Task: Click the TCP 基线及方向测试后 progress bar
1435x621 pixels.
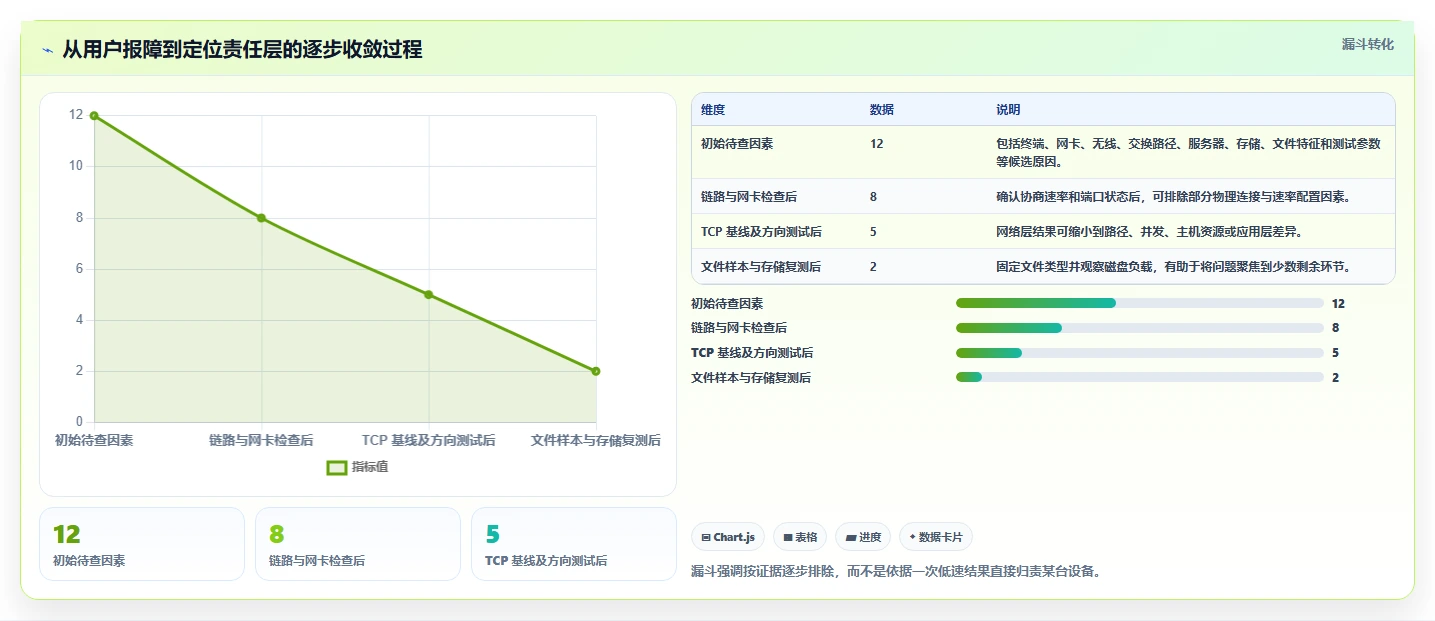Action: 1140,353
